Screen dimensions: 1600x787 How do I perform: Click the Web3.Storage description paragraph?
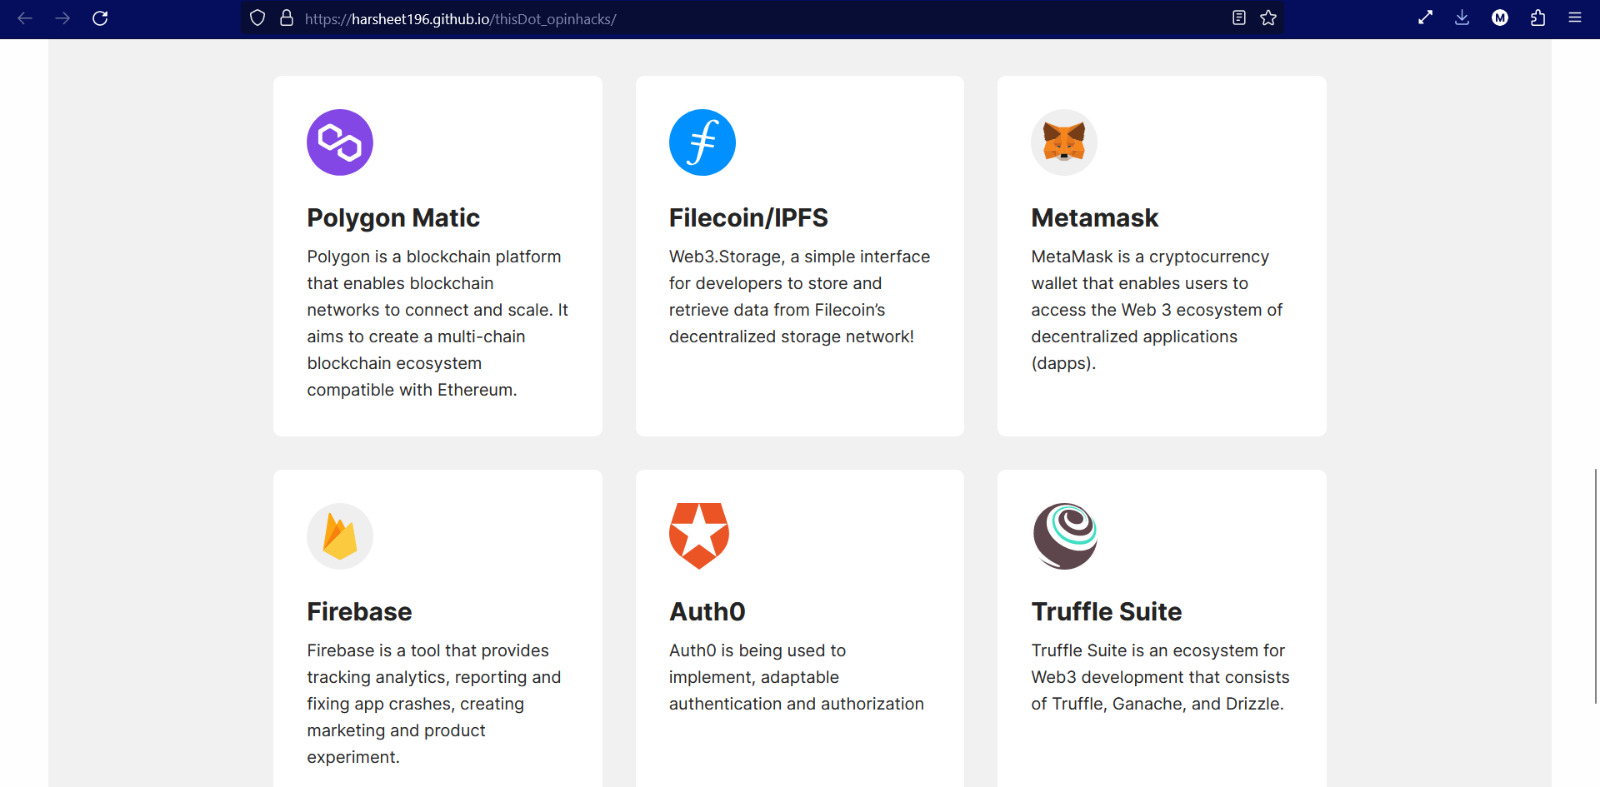pyautogui.click(x=799, y=297)
